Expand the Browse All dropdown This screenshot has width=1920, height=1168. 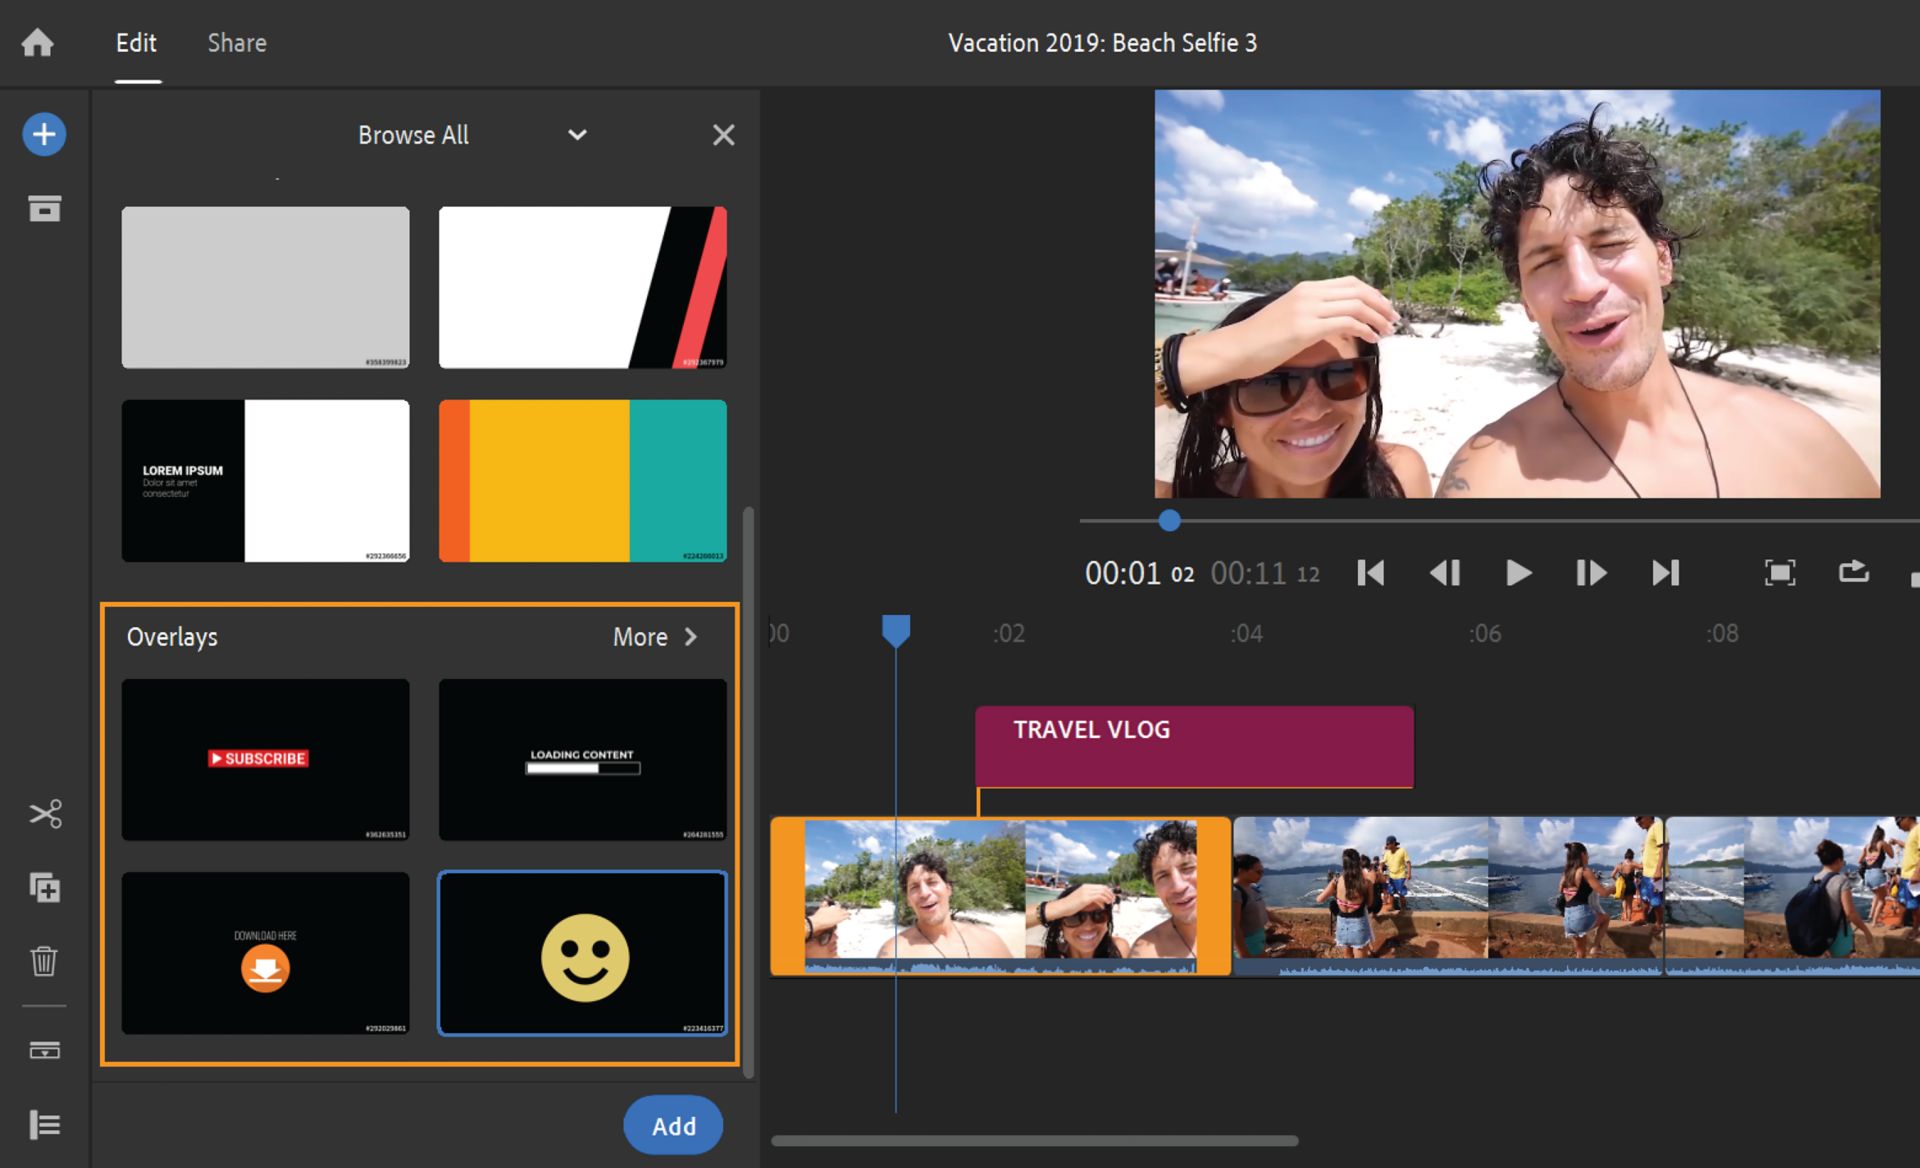coord(577,135)
